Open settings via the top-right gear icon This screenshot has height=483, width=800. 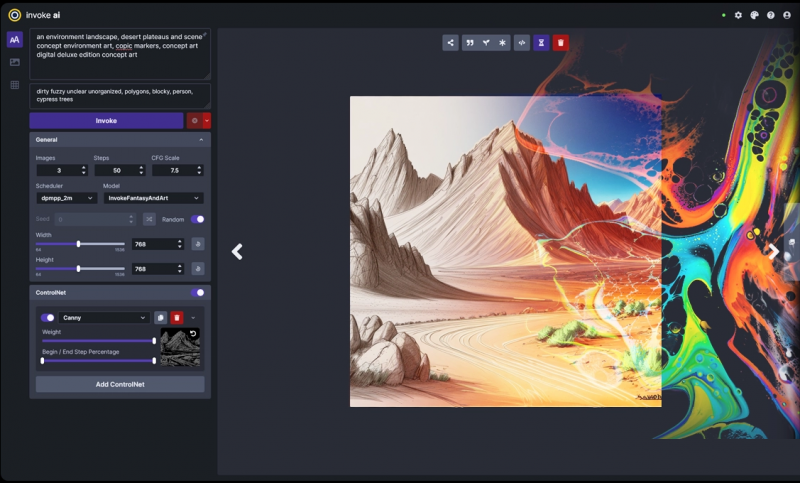(x=738, y=15)
